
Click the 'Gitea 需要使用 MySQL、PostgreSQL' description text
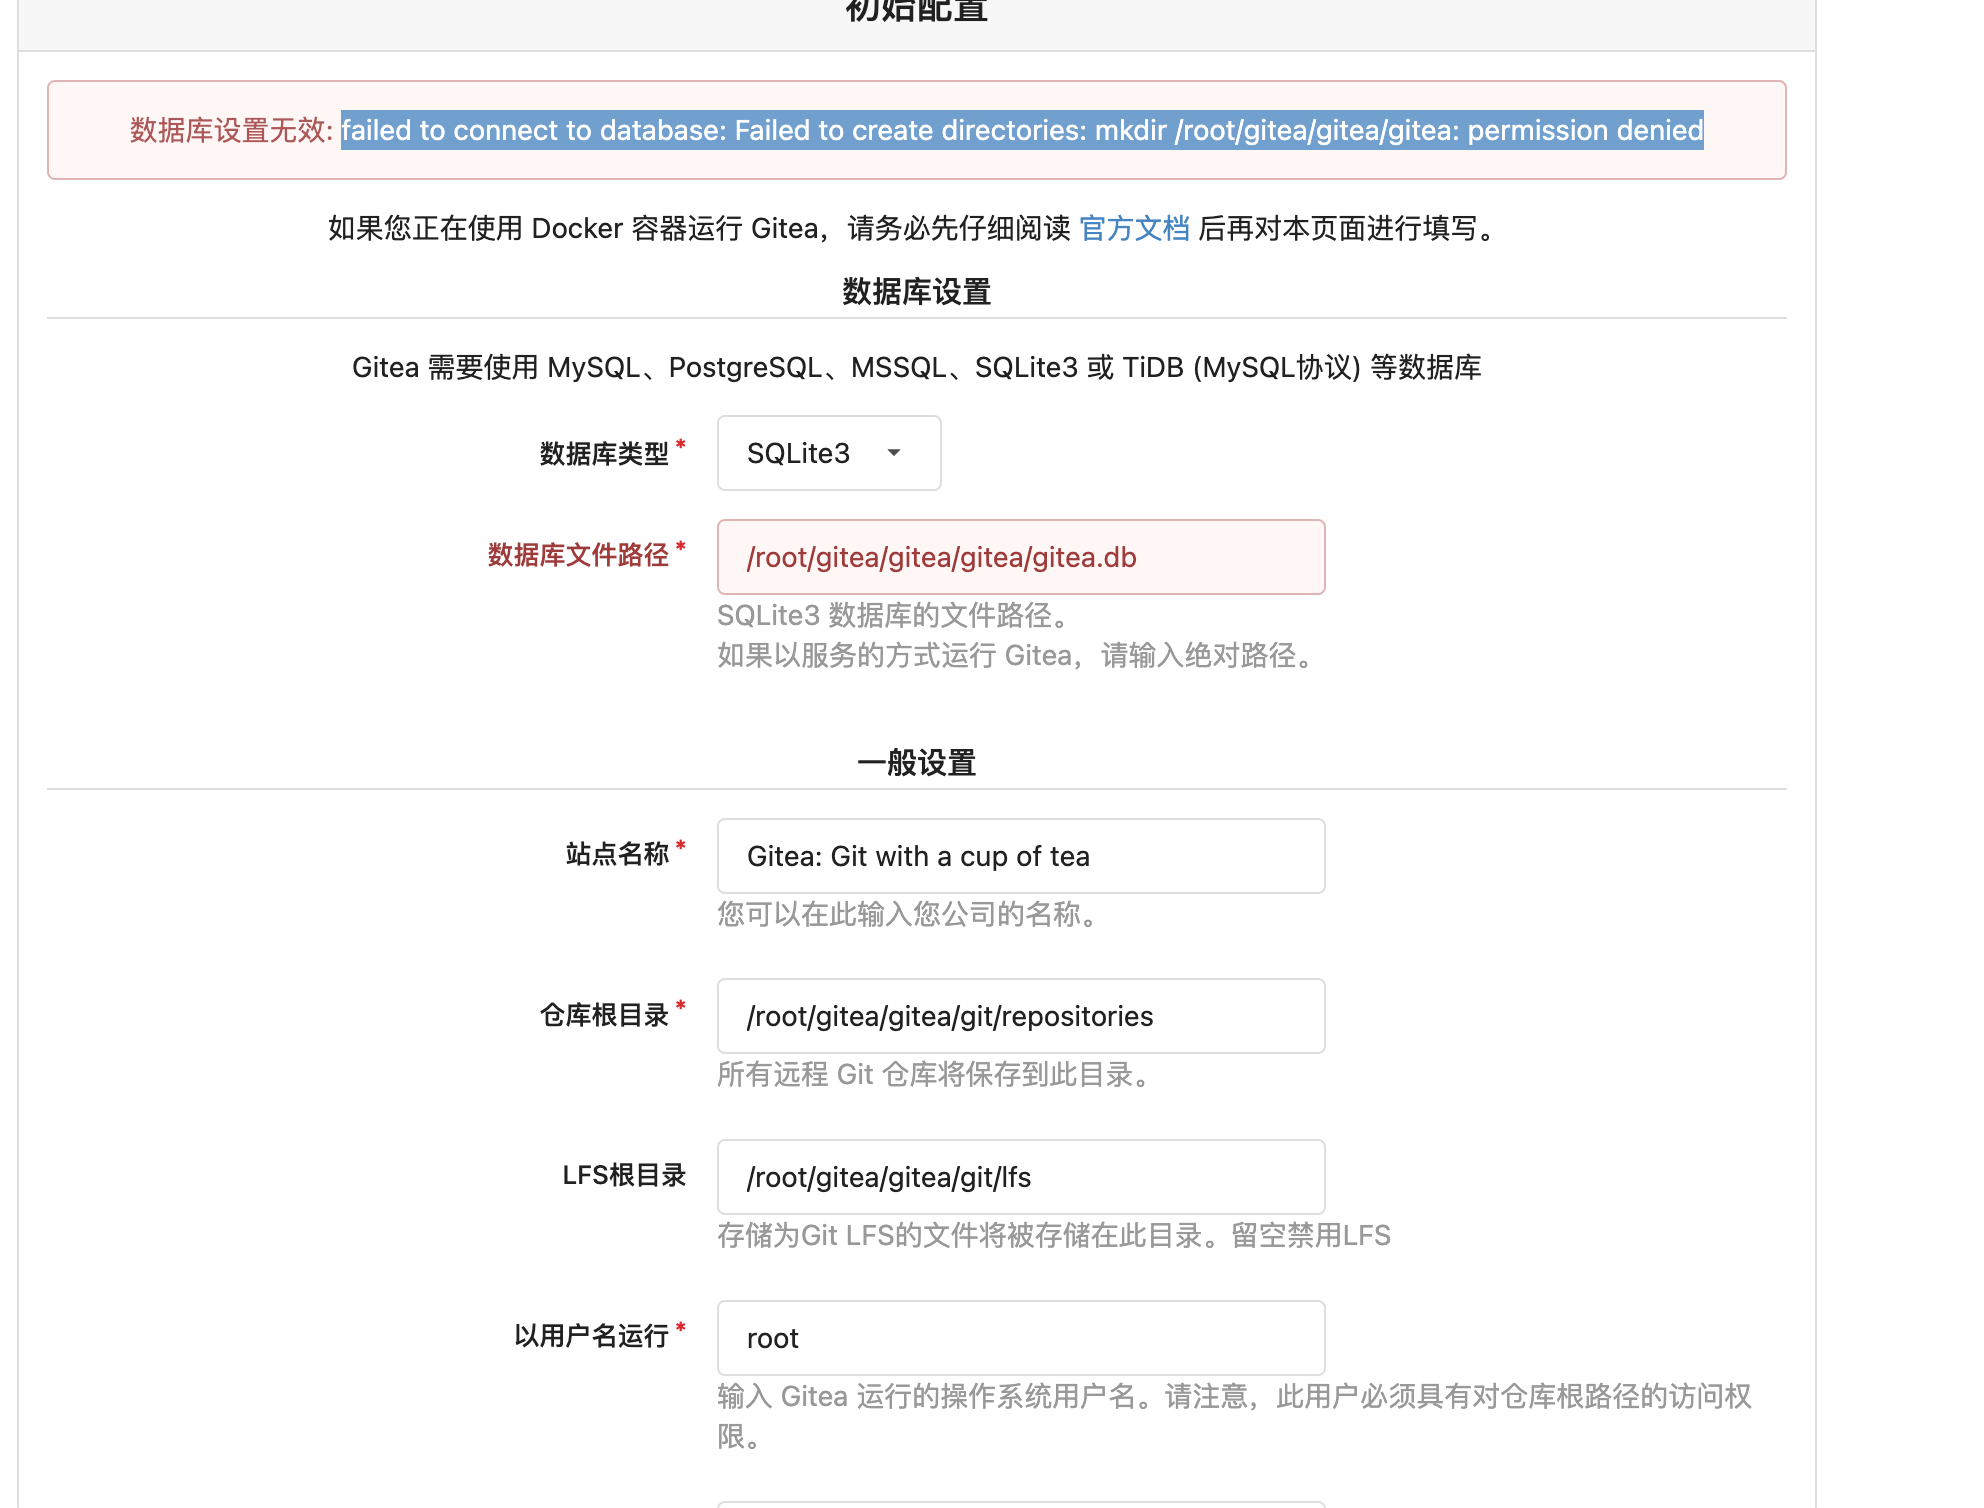pos(916,368)
